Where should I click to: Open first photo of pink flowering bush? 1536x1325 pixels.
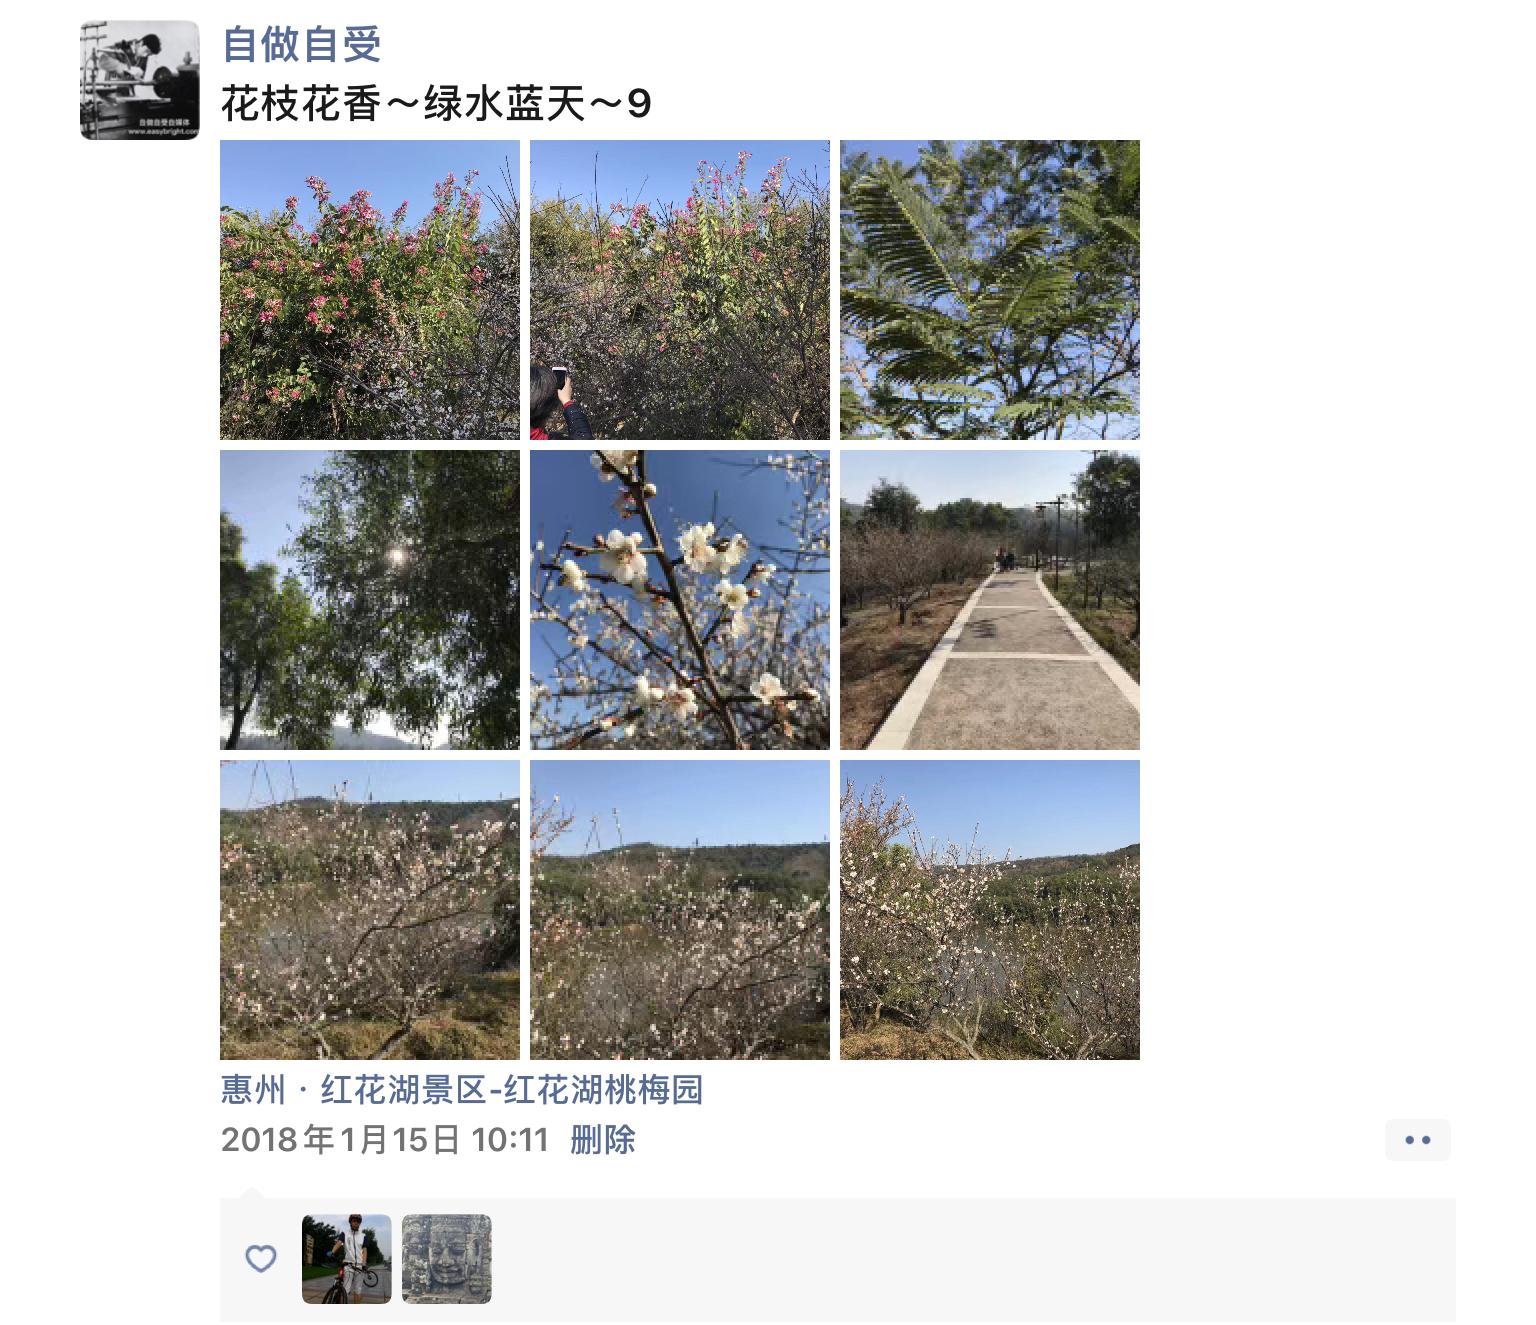tap(370, 290)
